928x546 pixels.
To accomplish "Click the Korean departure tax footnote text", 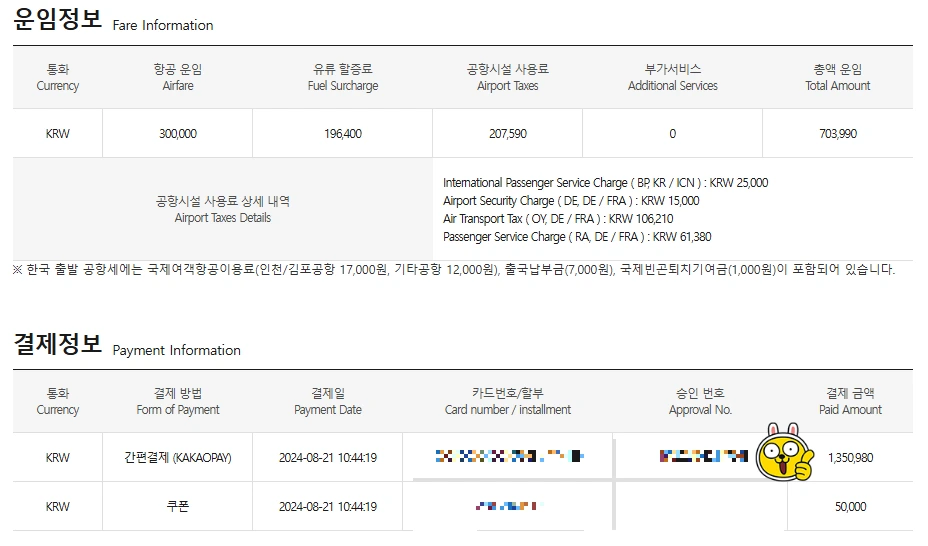I will (455, 270).
